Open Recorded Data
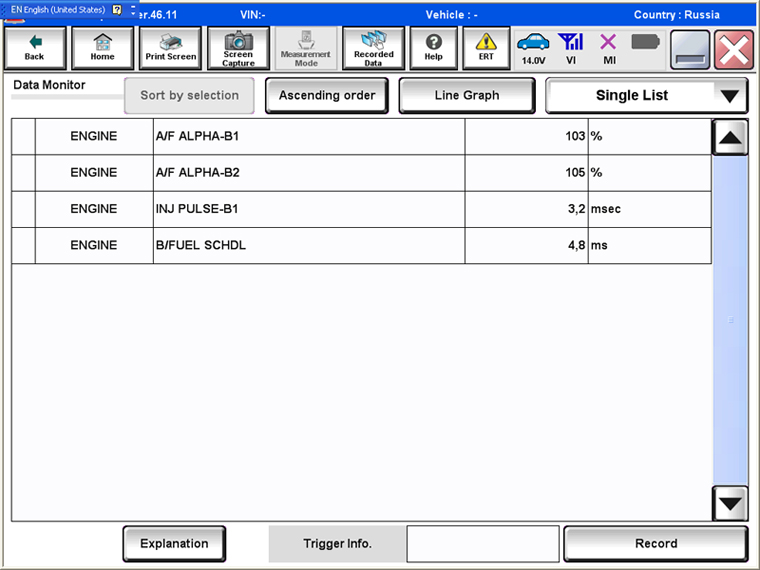This screenshot has width=760, height=570. pyautogui.click(x=373, y=48)
